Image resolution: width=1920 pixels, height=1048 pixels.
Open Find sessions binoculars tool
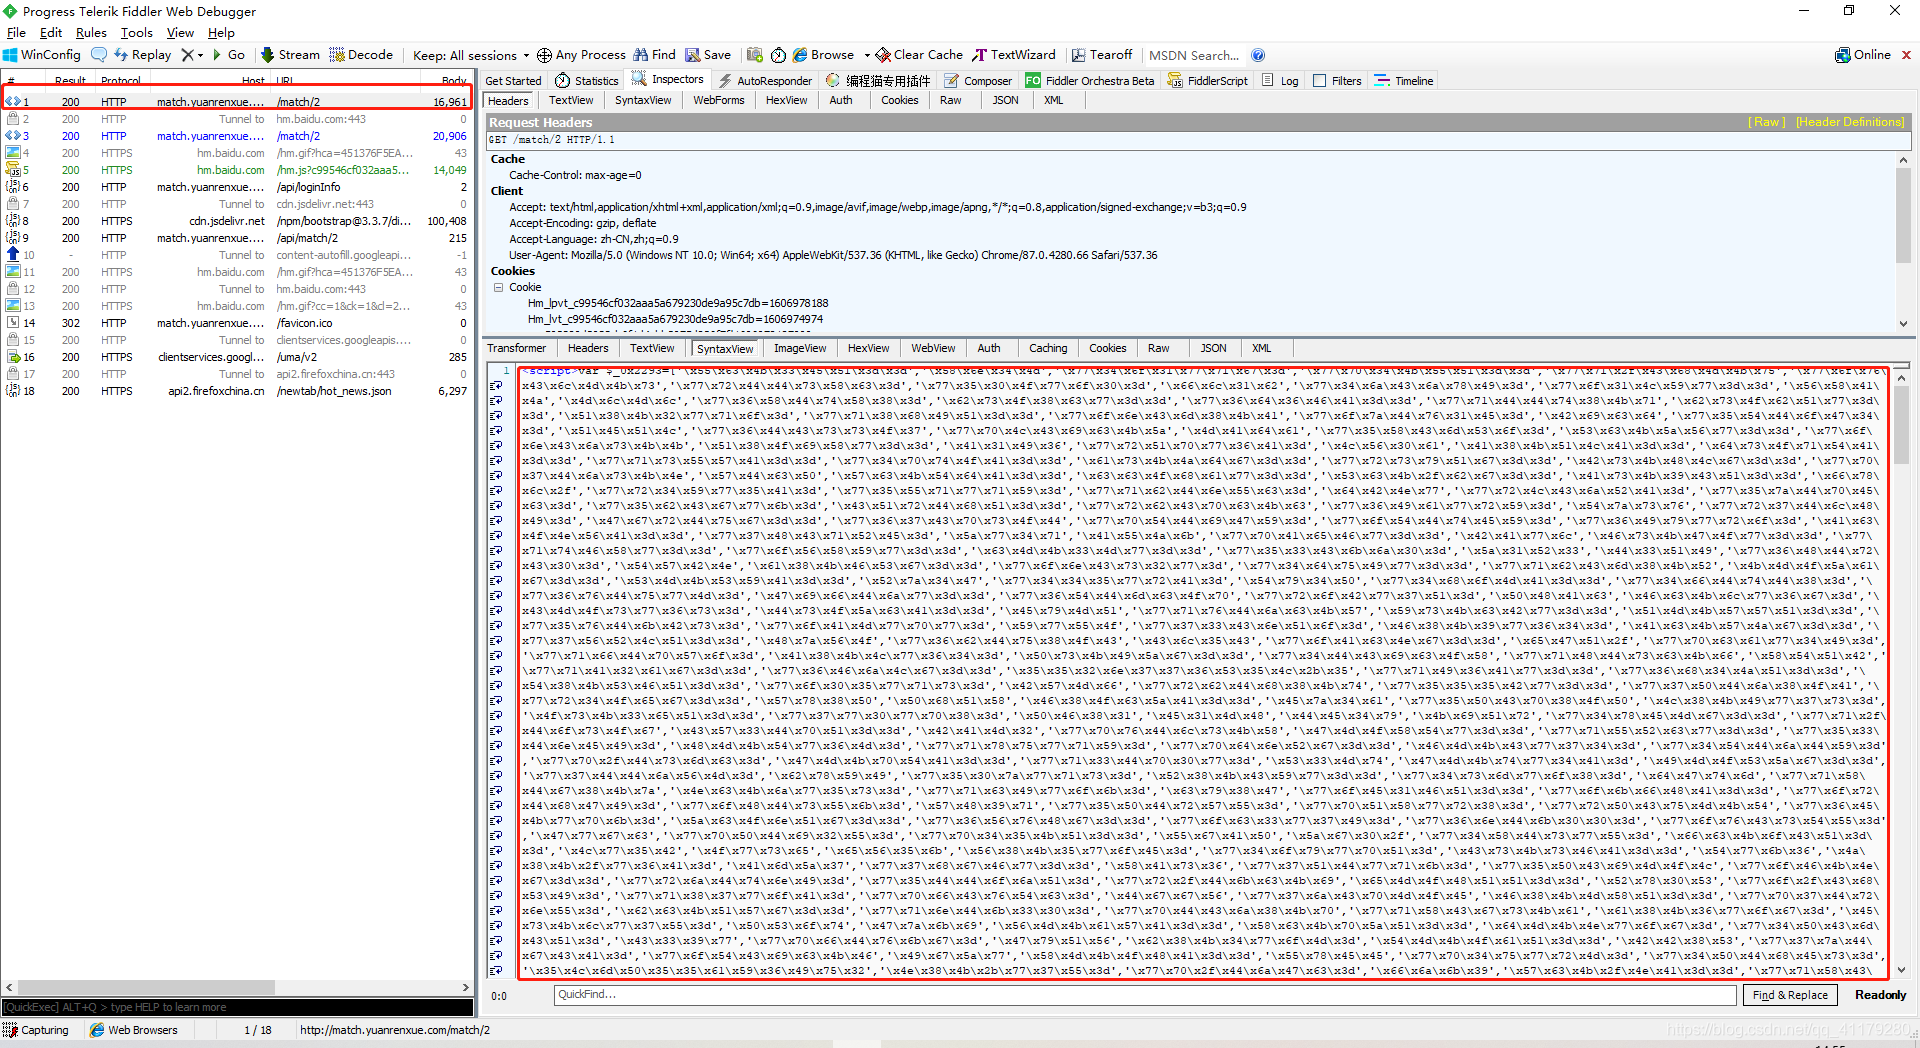[654, 55]
